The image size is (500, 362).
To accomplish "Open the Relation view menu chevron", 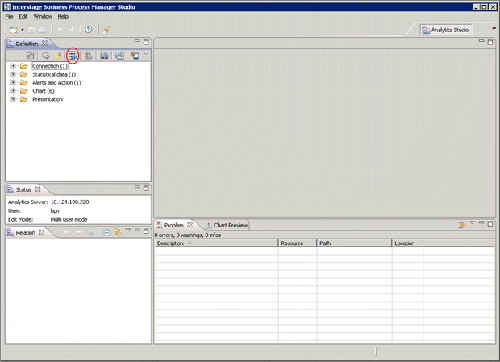I will tap(128, 230).
